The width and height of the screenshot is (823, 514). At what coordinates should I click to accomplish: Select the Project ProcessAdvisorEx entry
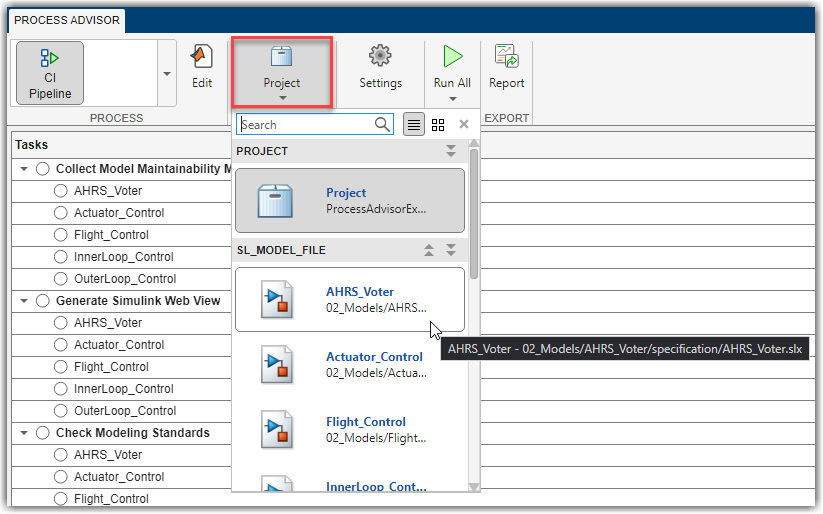(350, 200)
